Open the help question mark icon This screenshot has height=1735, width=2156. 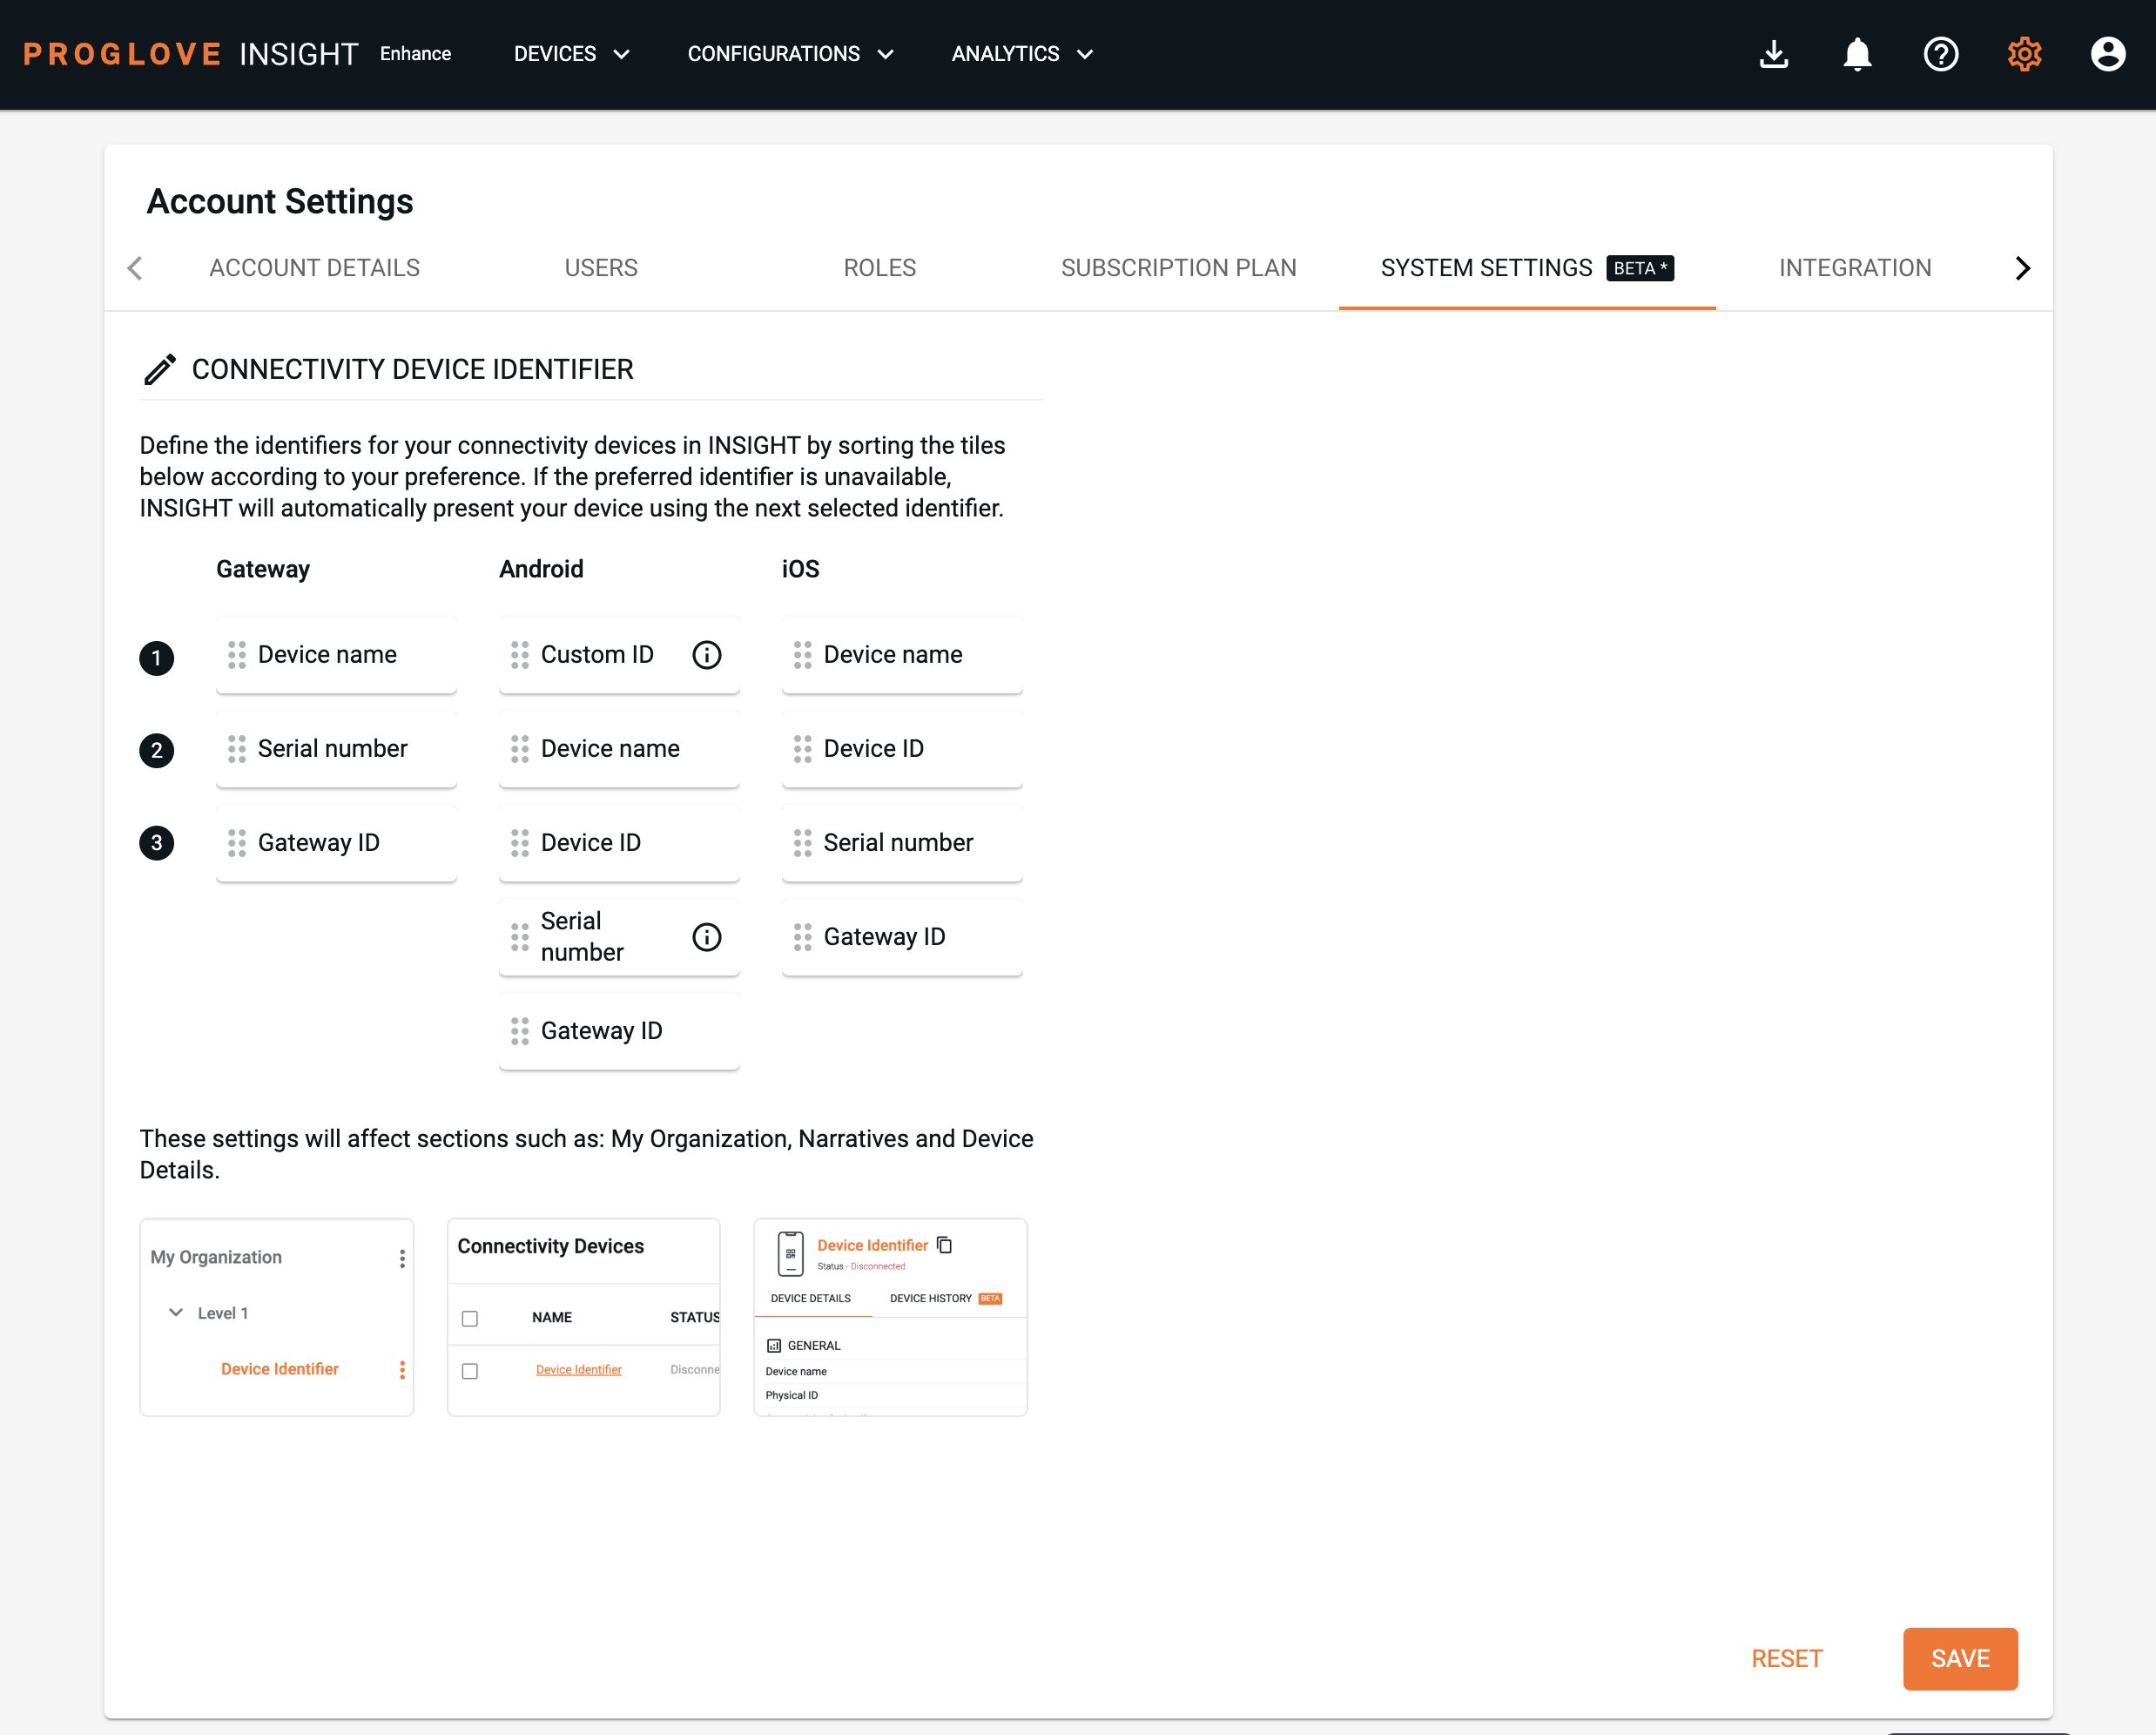1941,54
